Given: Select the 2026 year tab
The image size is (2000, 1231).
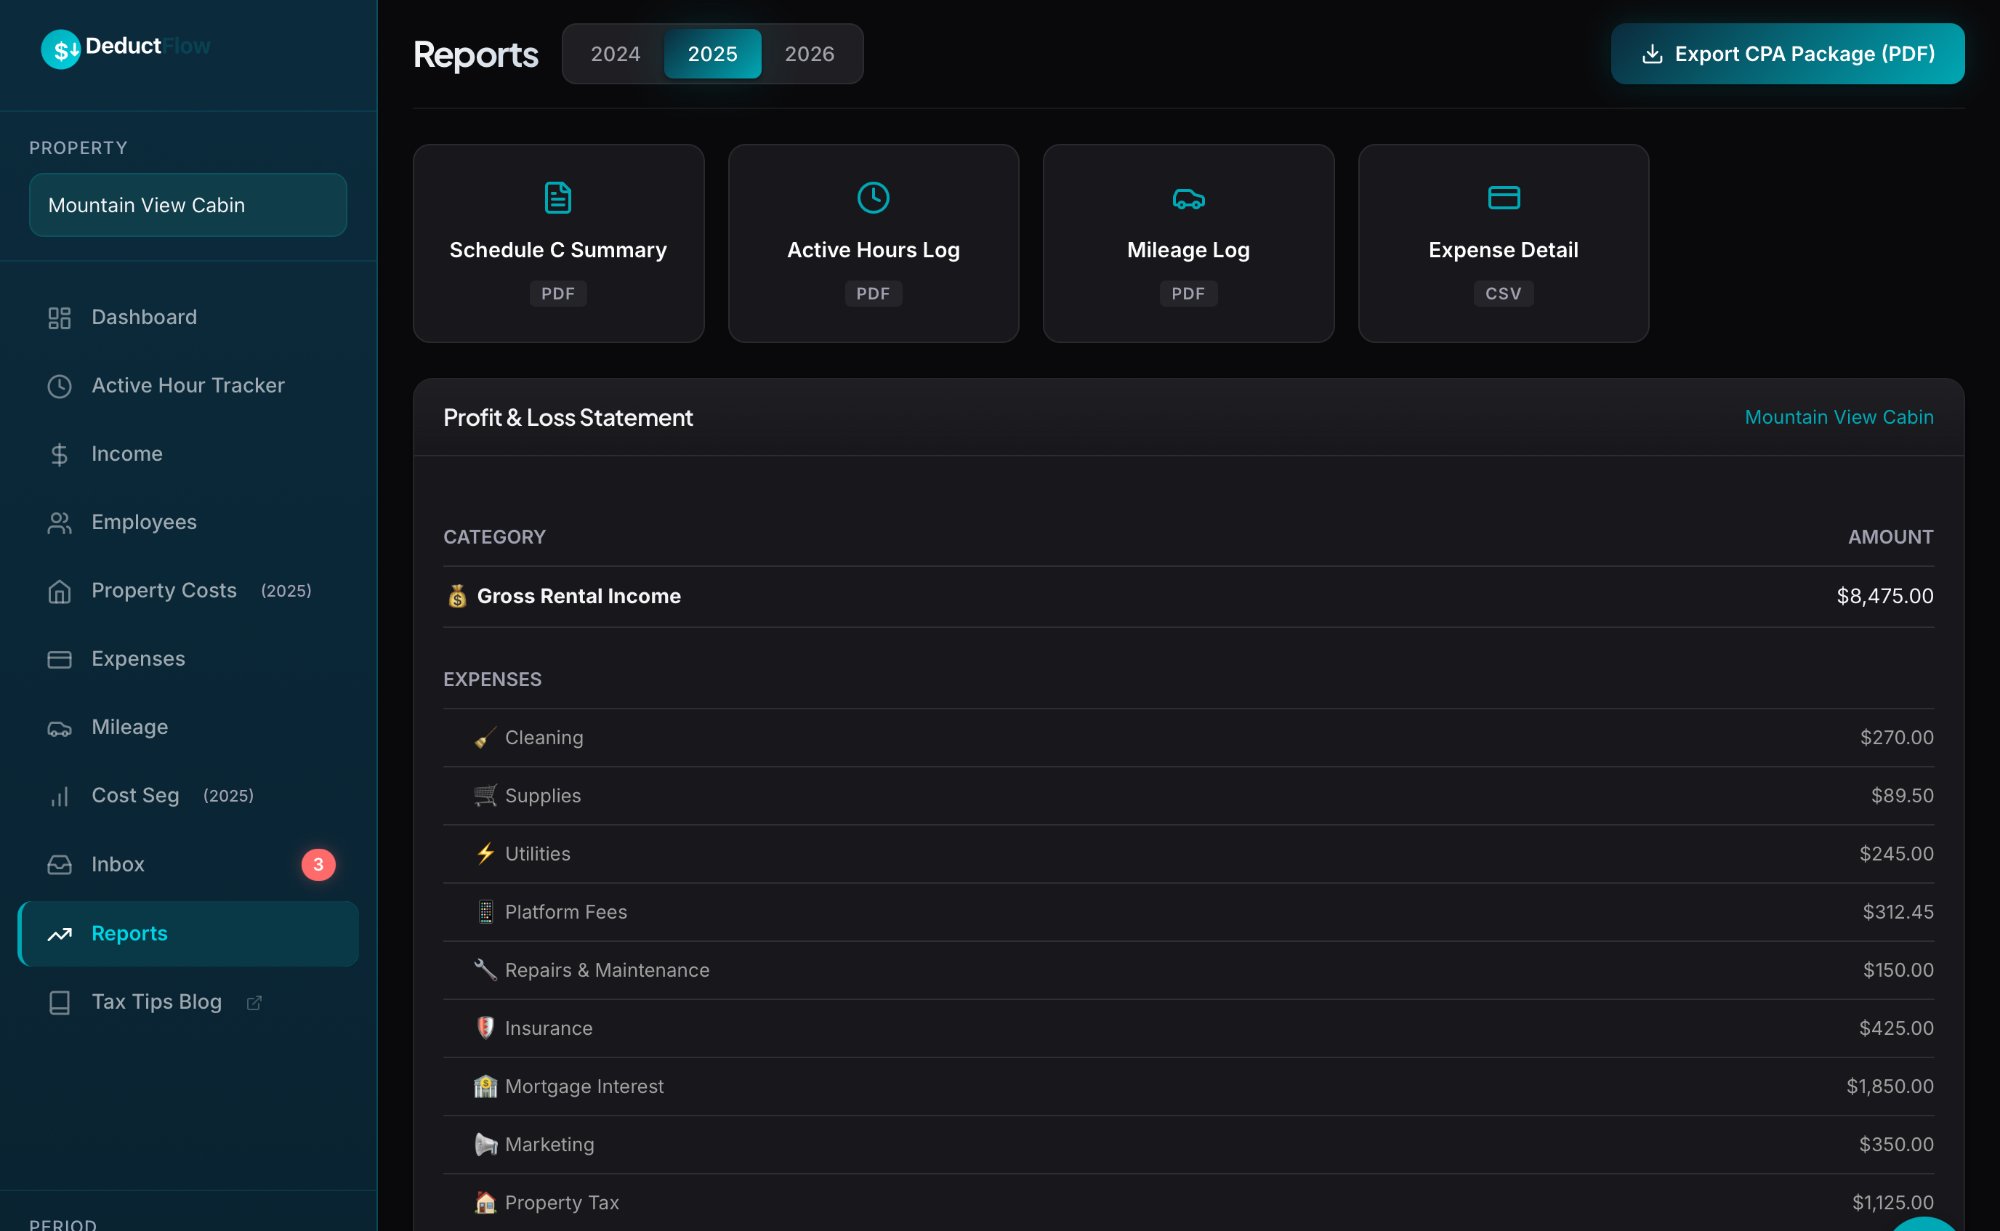Looking at the screenshot, I should pos(809,53).
